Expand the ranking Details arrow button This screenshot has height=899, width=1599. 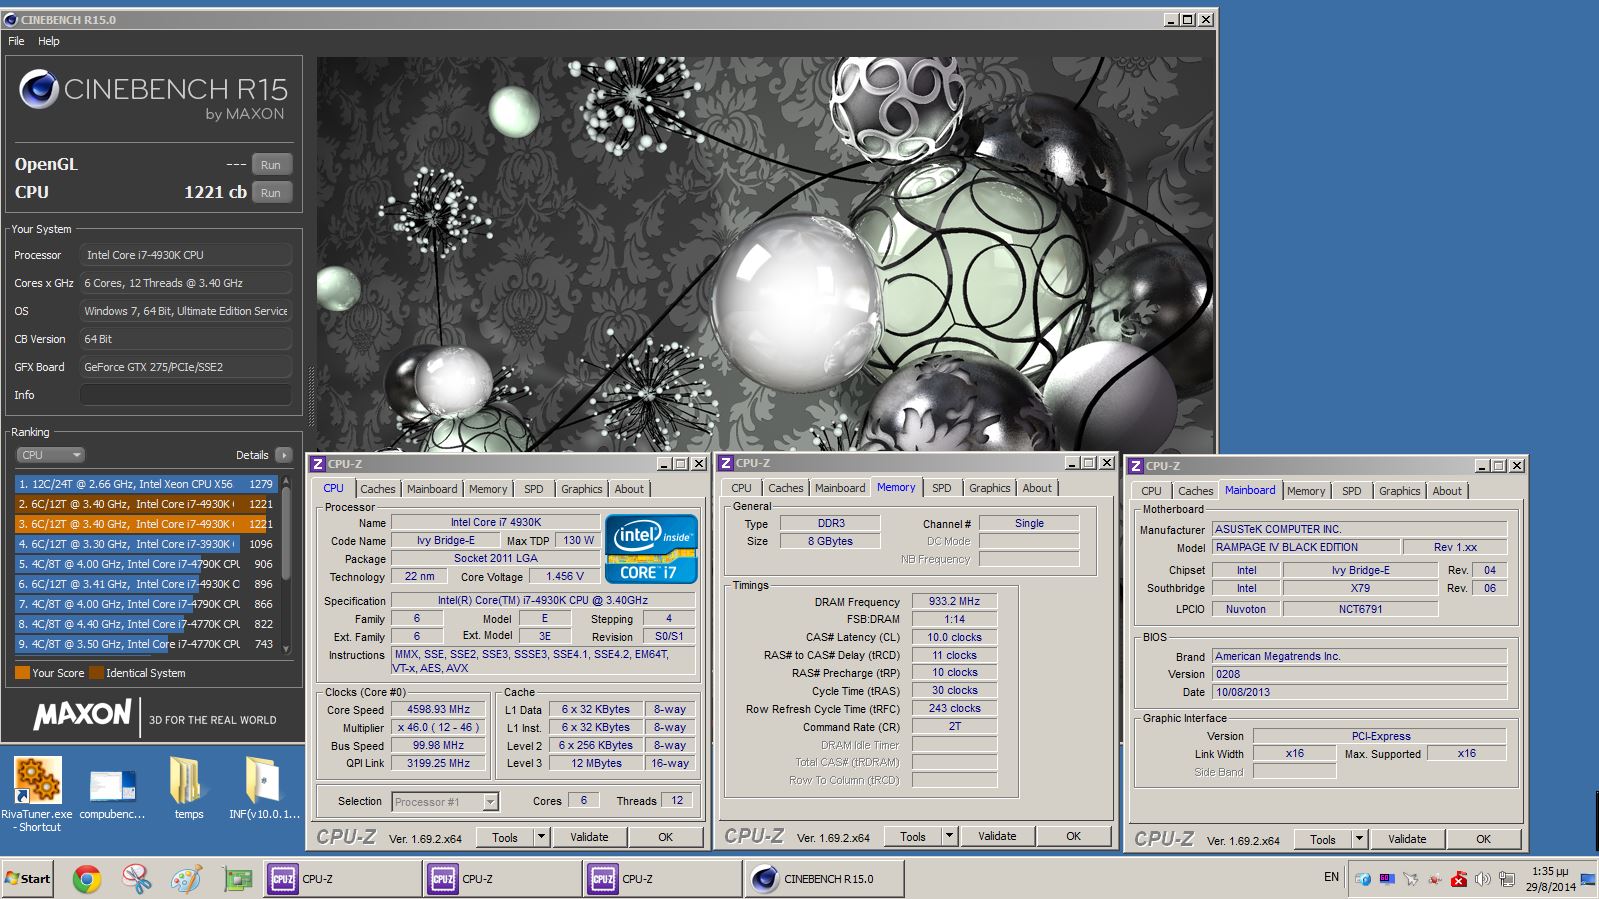pos(284,455)
